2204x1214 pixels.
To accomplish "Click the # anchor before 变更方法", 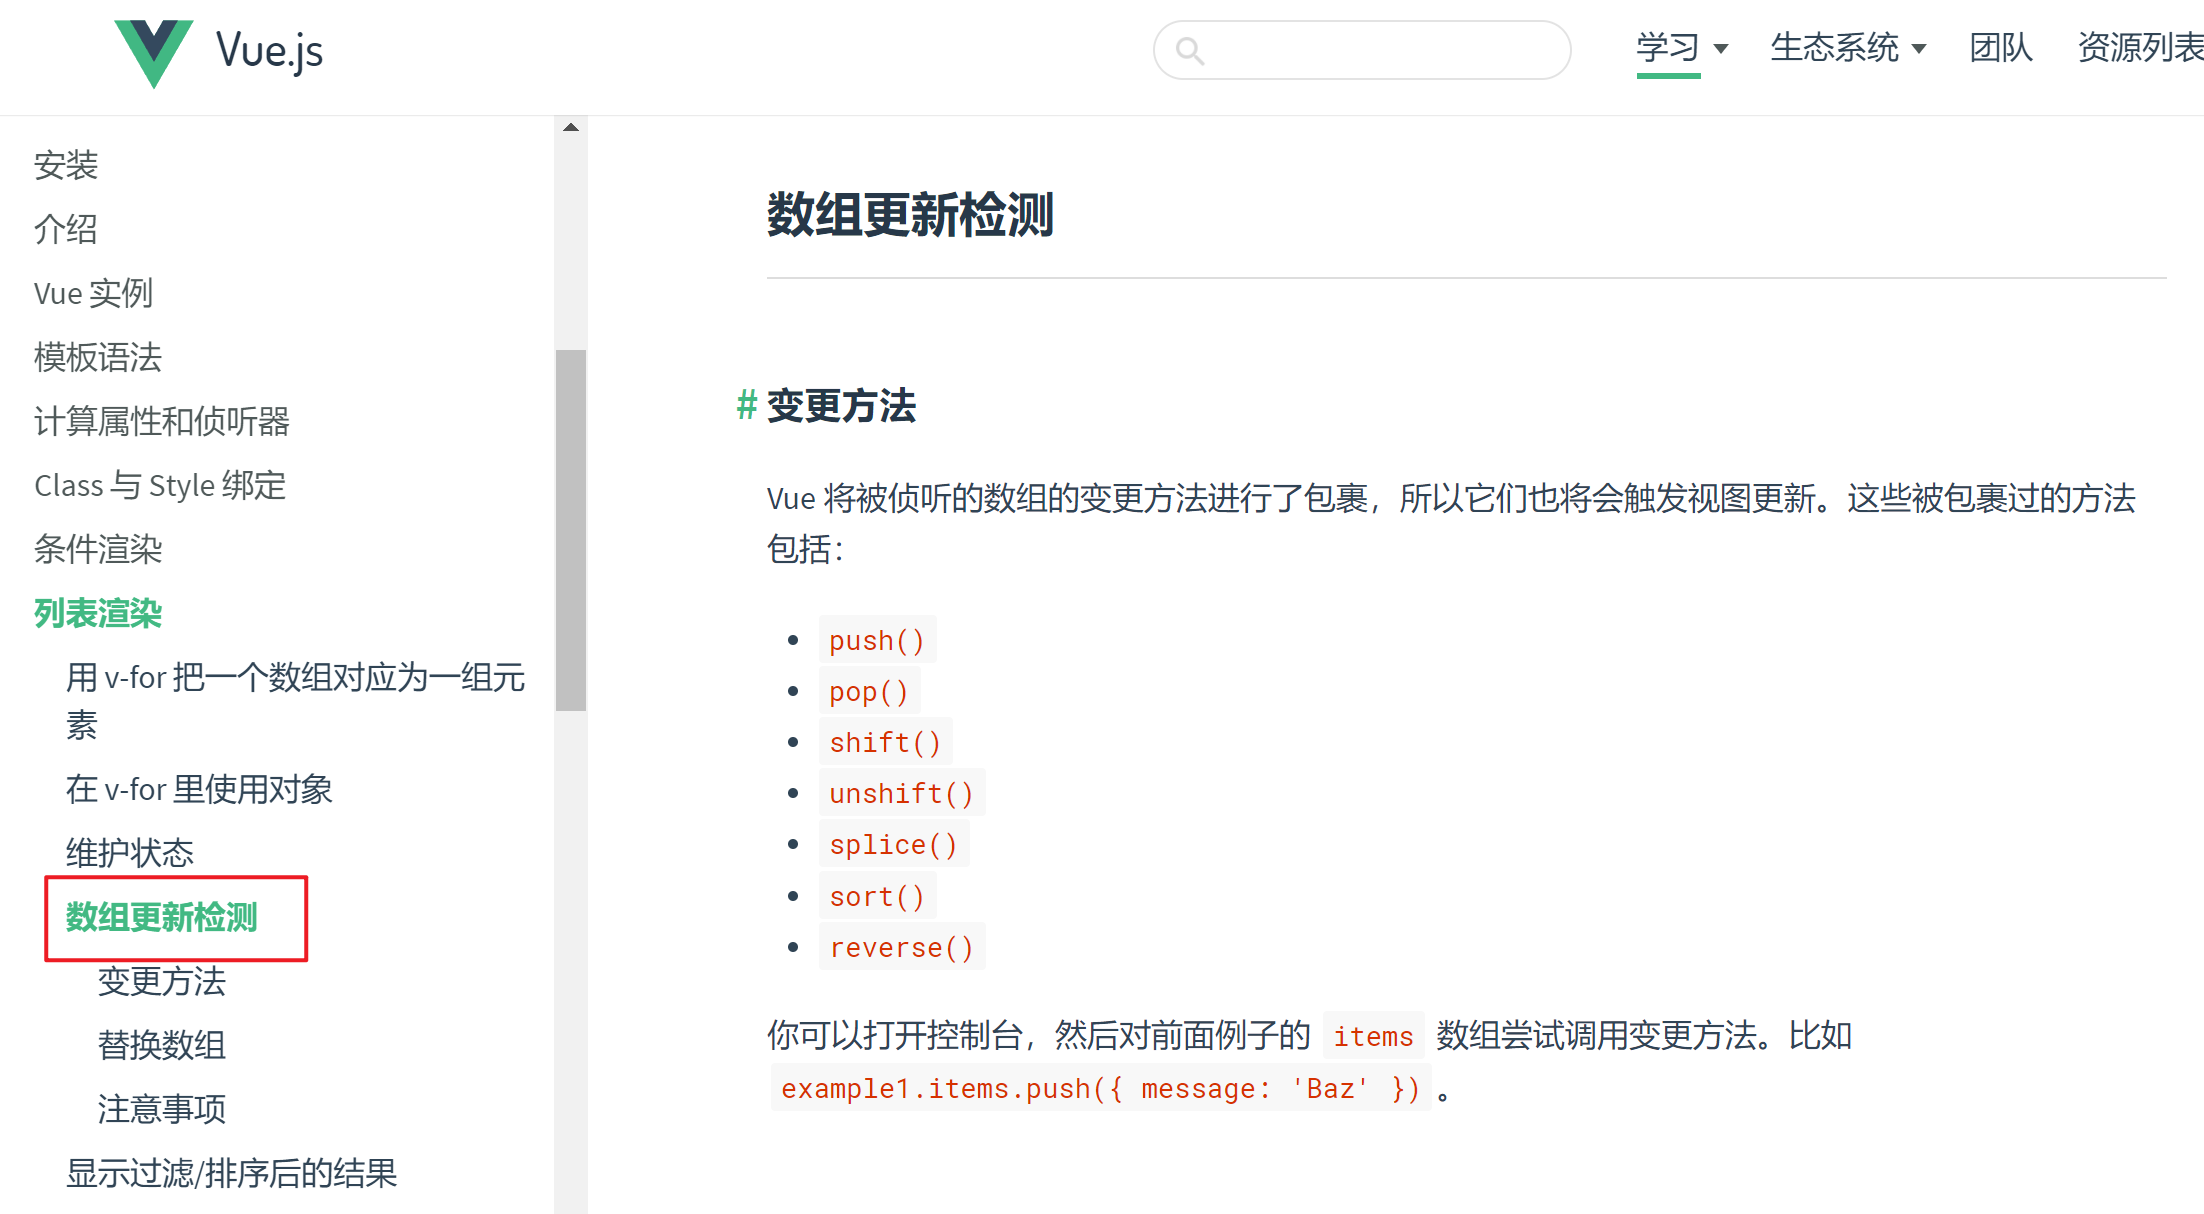I will pos(746,405).
